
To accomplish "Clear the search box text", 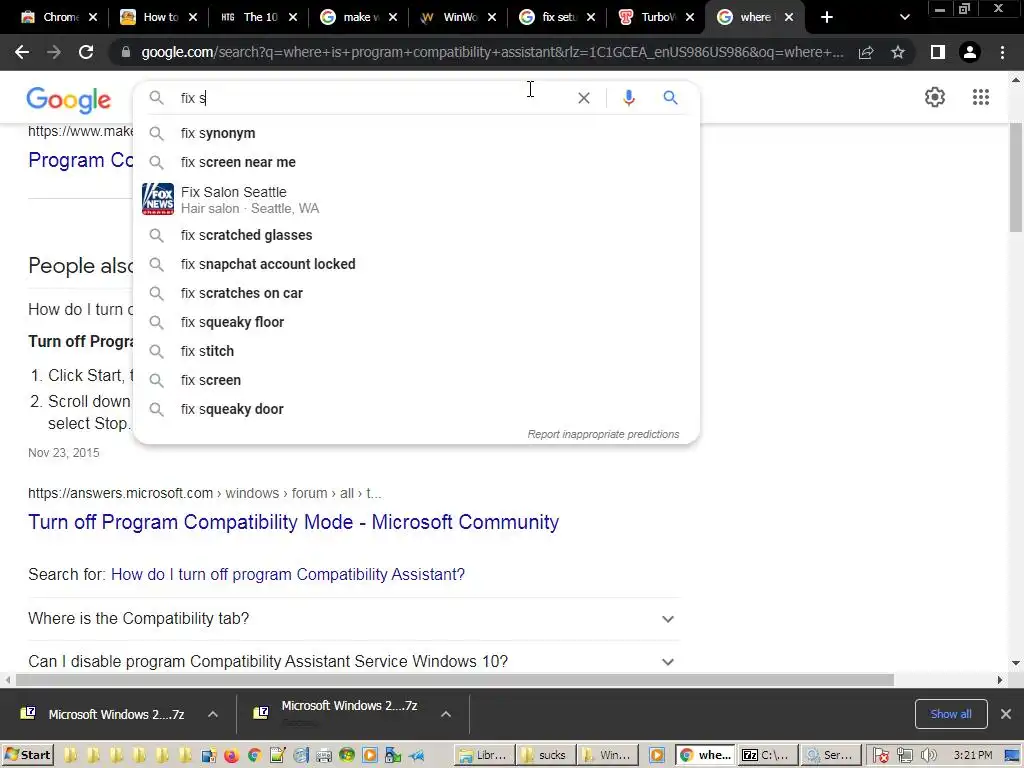I will [x=584, y=98].
